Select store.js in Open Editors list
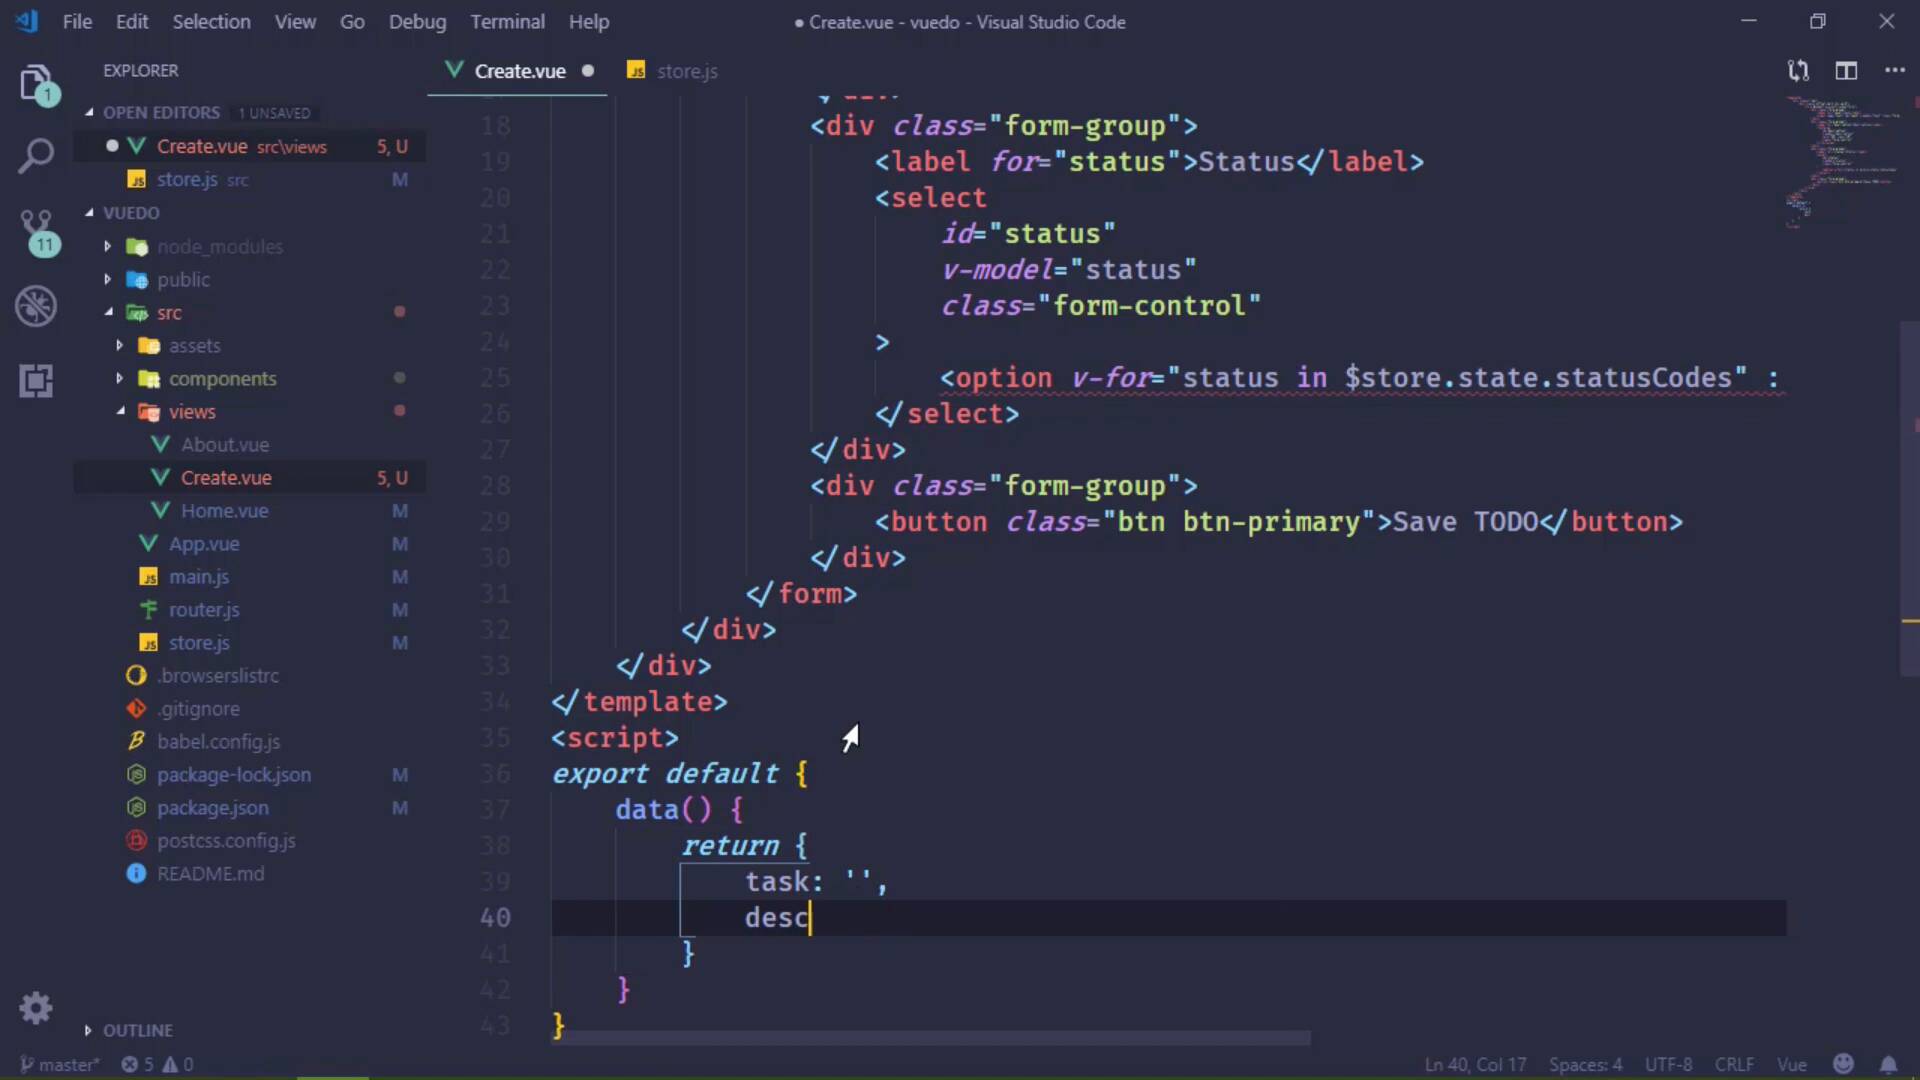1920x1080 pixels. 250,179
